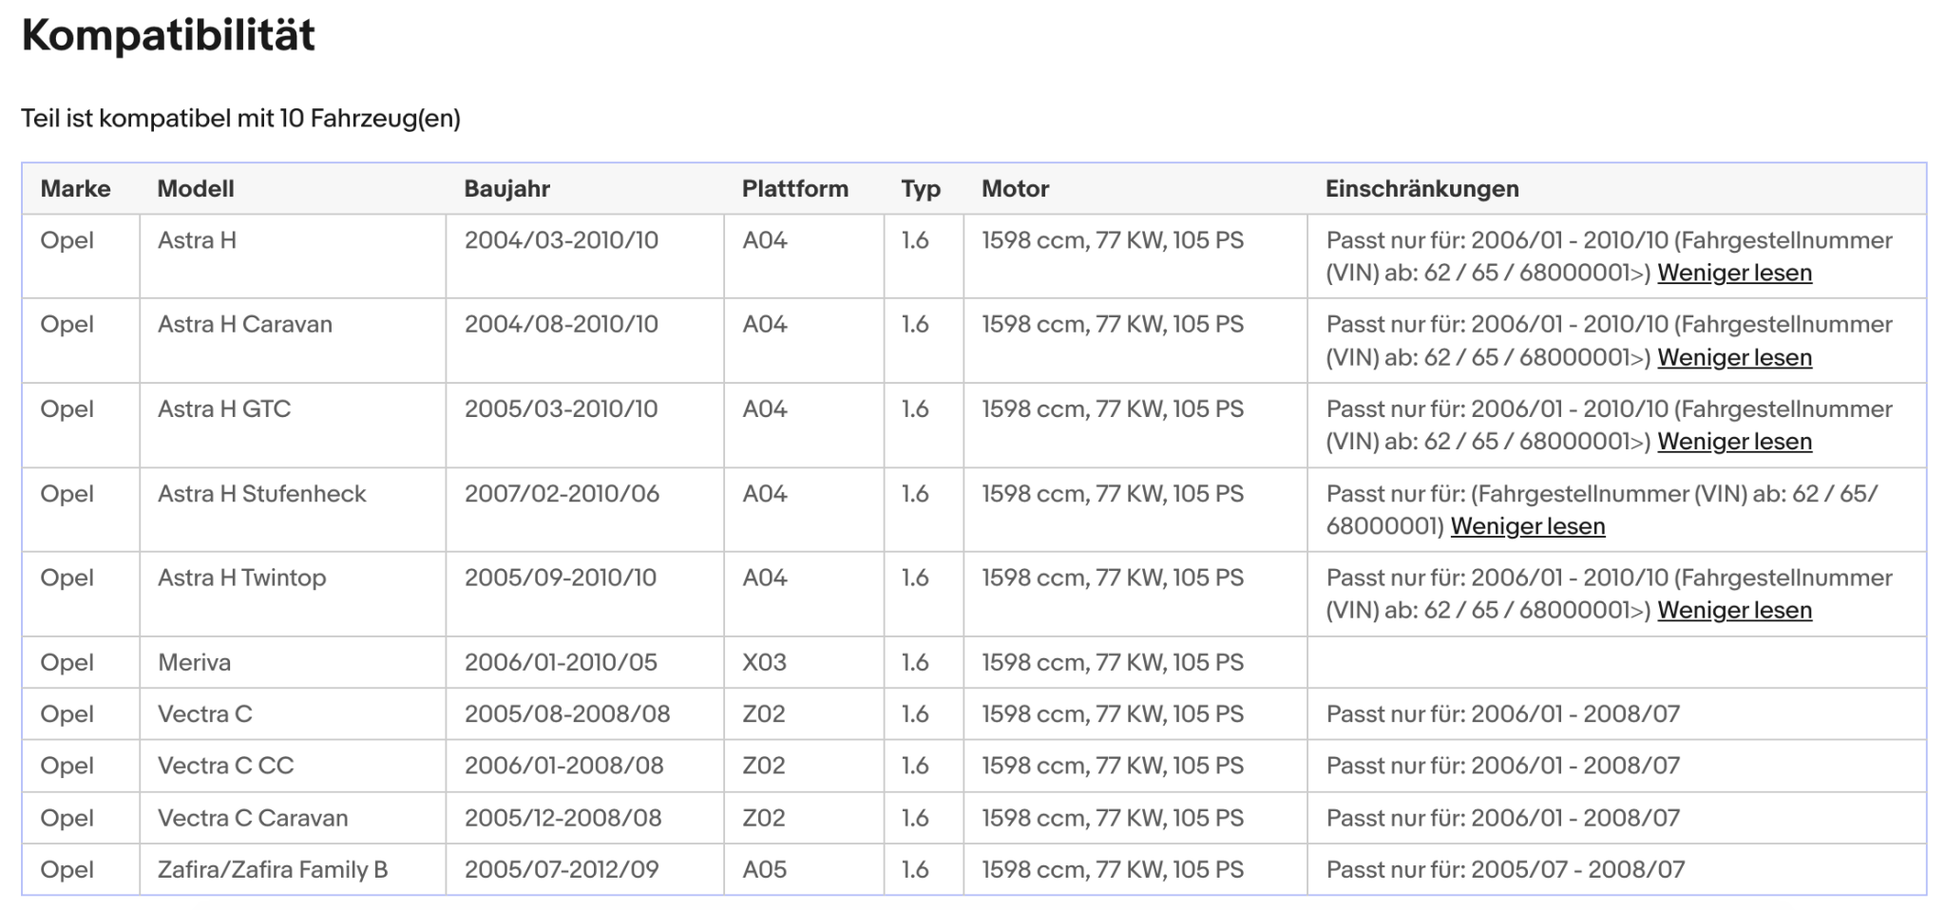Click the Vectra C Caravan model cell

pyautogui.click(x=252, y=818)
